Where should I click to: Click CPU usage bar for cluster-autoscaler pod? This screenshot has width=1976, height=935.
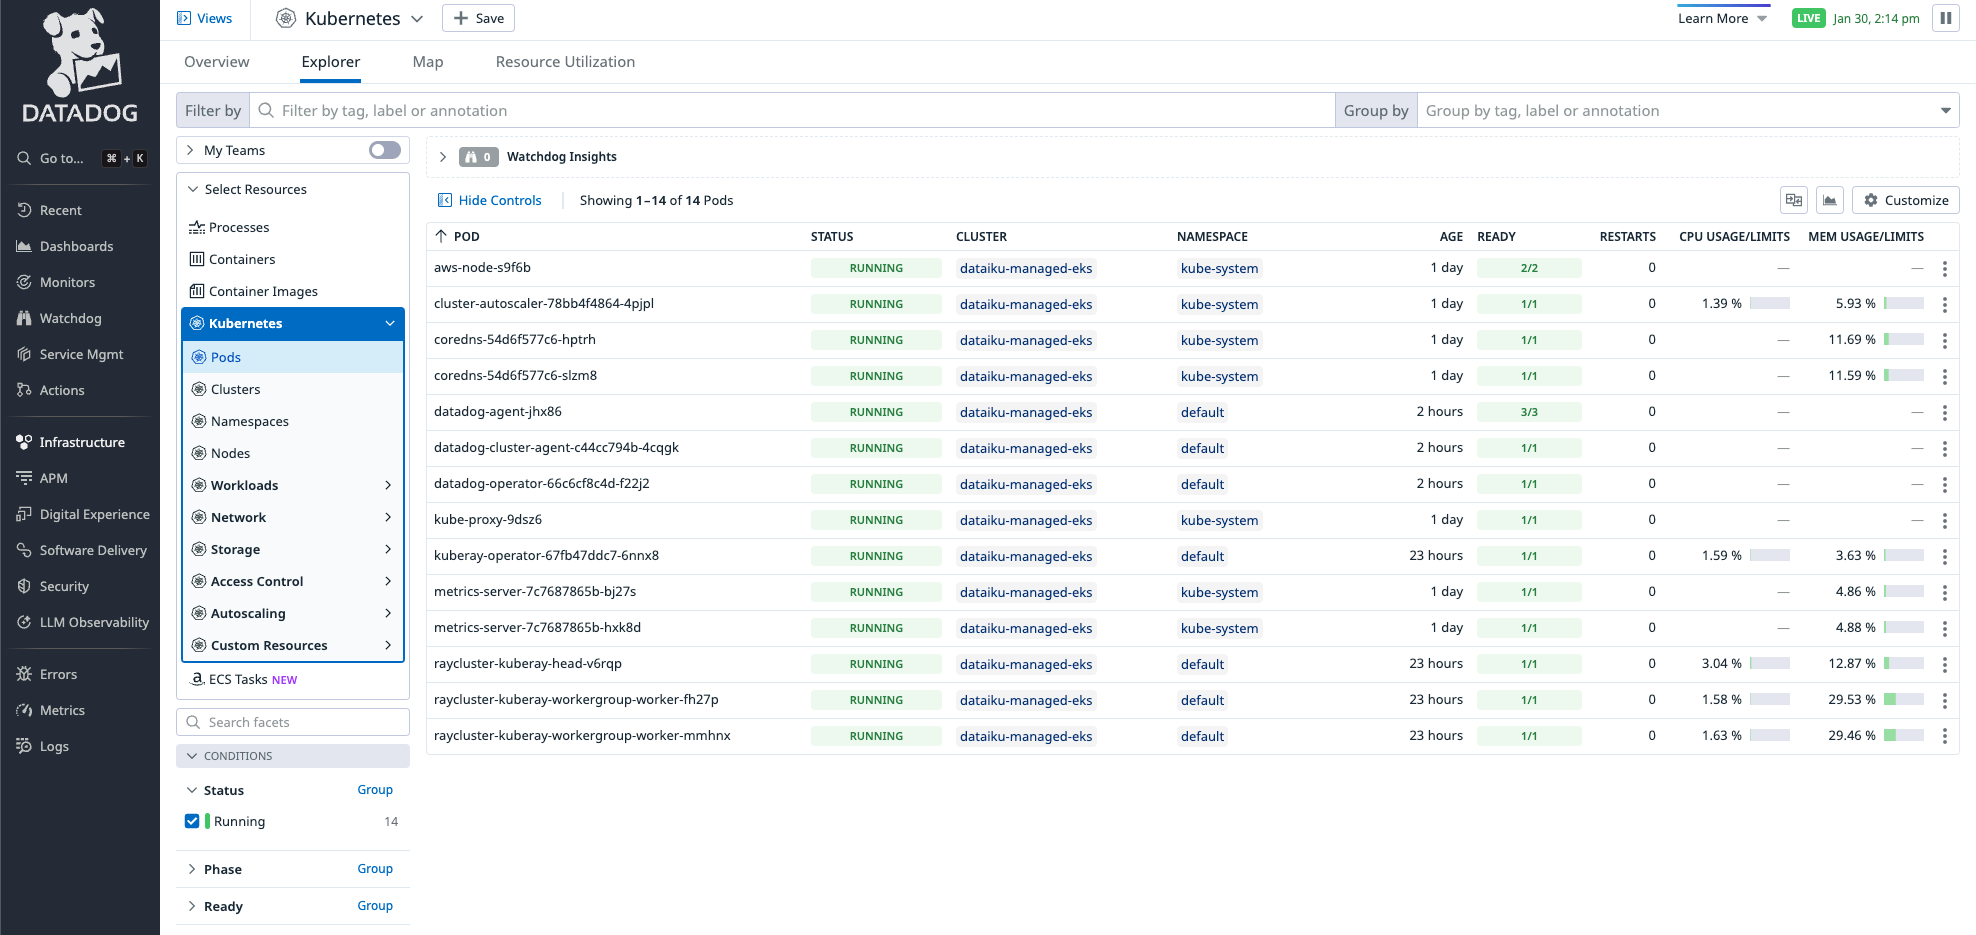coord(1770,304)
